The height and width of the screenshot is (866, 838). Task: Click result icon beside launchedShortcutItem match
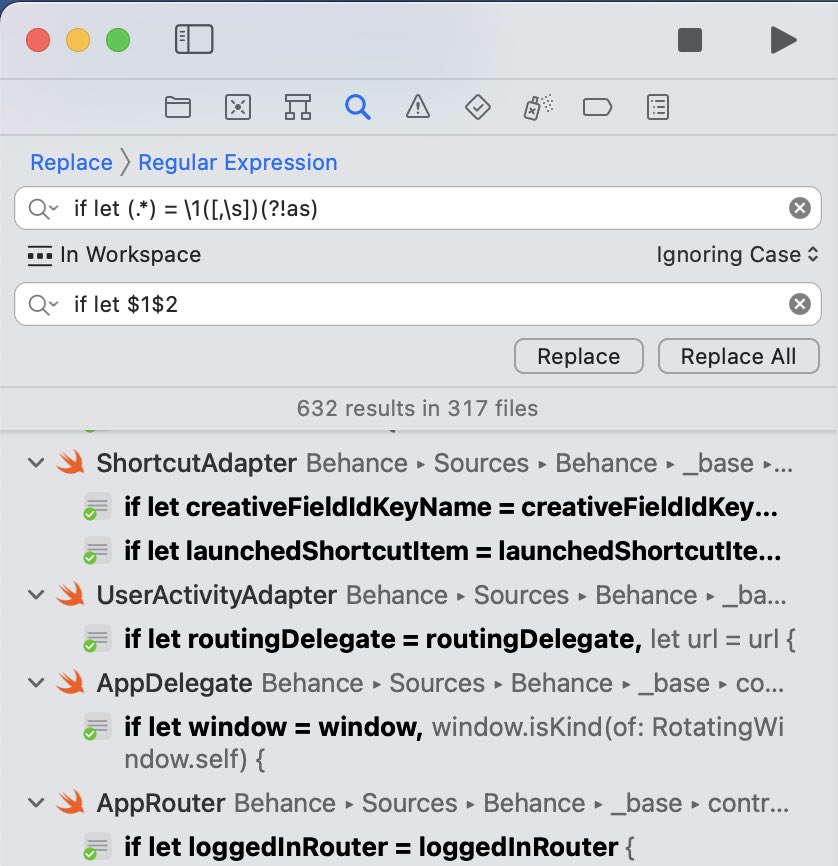coord(97,551)
